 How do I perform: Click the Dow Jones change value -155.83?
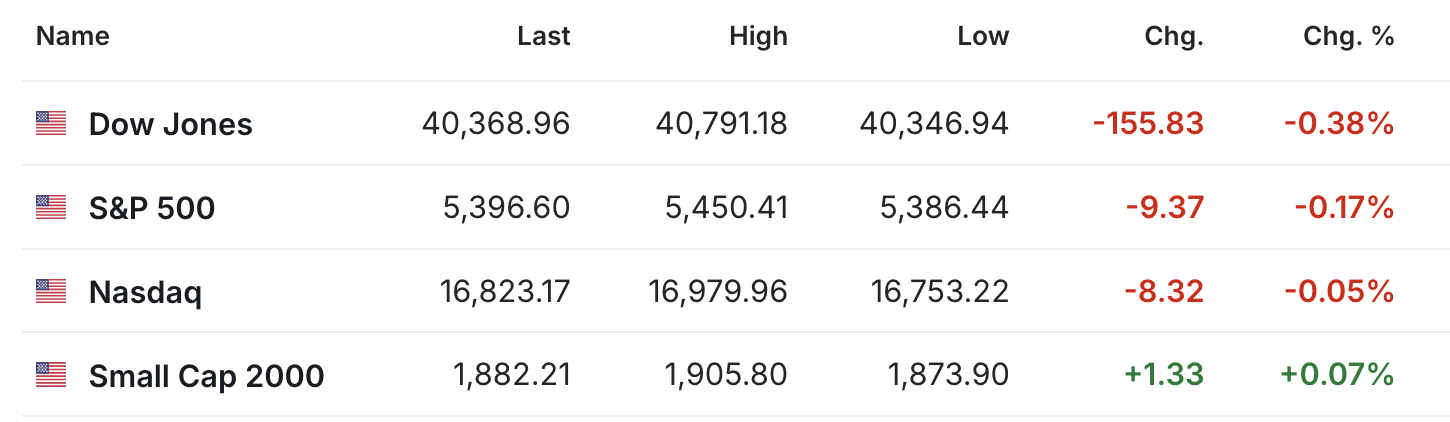point(1148,124)
